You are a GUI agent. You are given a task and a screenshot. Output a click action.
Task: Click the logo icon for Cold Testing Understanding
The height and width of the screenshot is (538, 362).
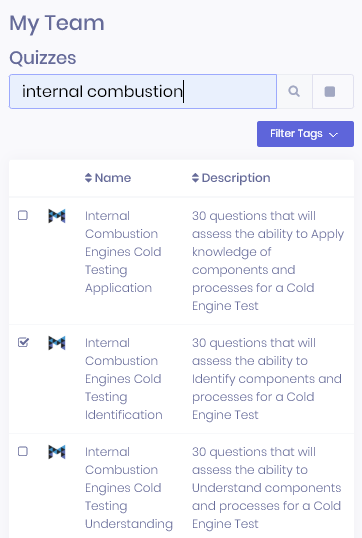(x=57, y=452)
